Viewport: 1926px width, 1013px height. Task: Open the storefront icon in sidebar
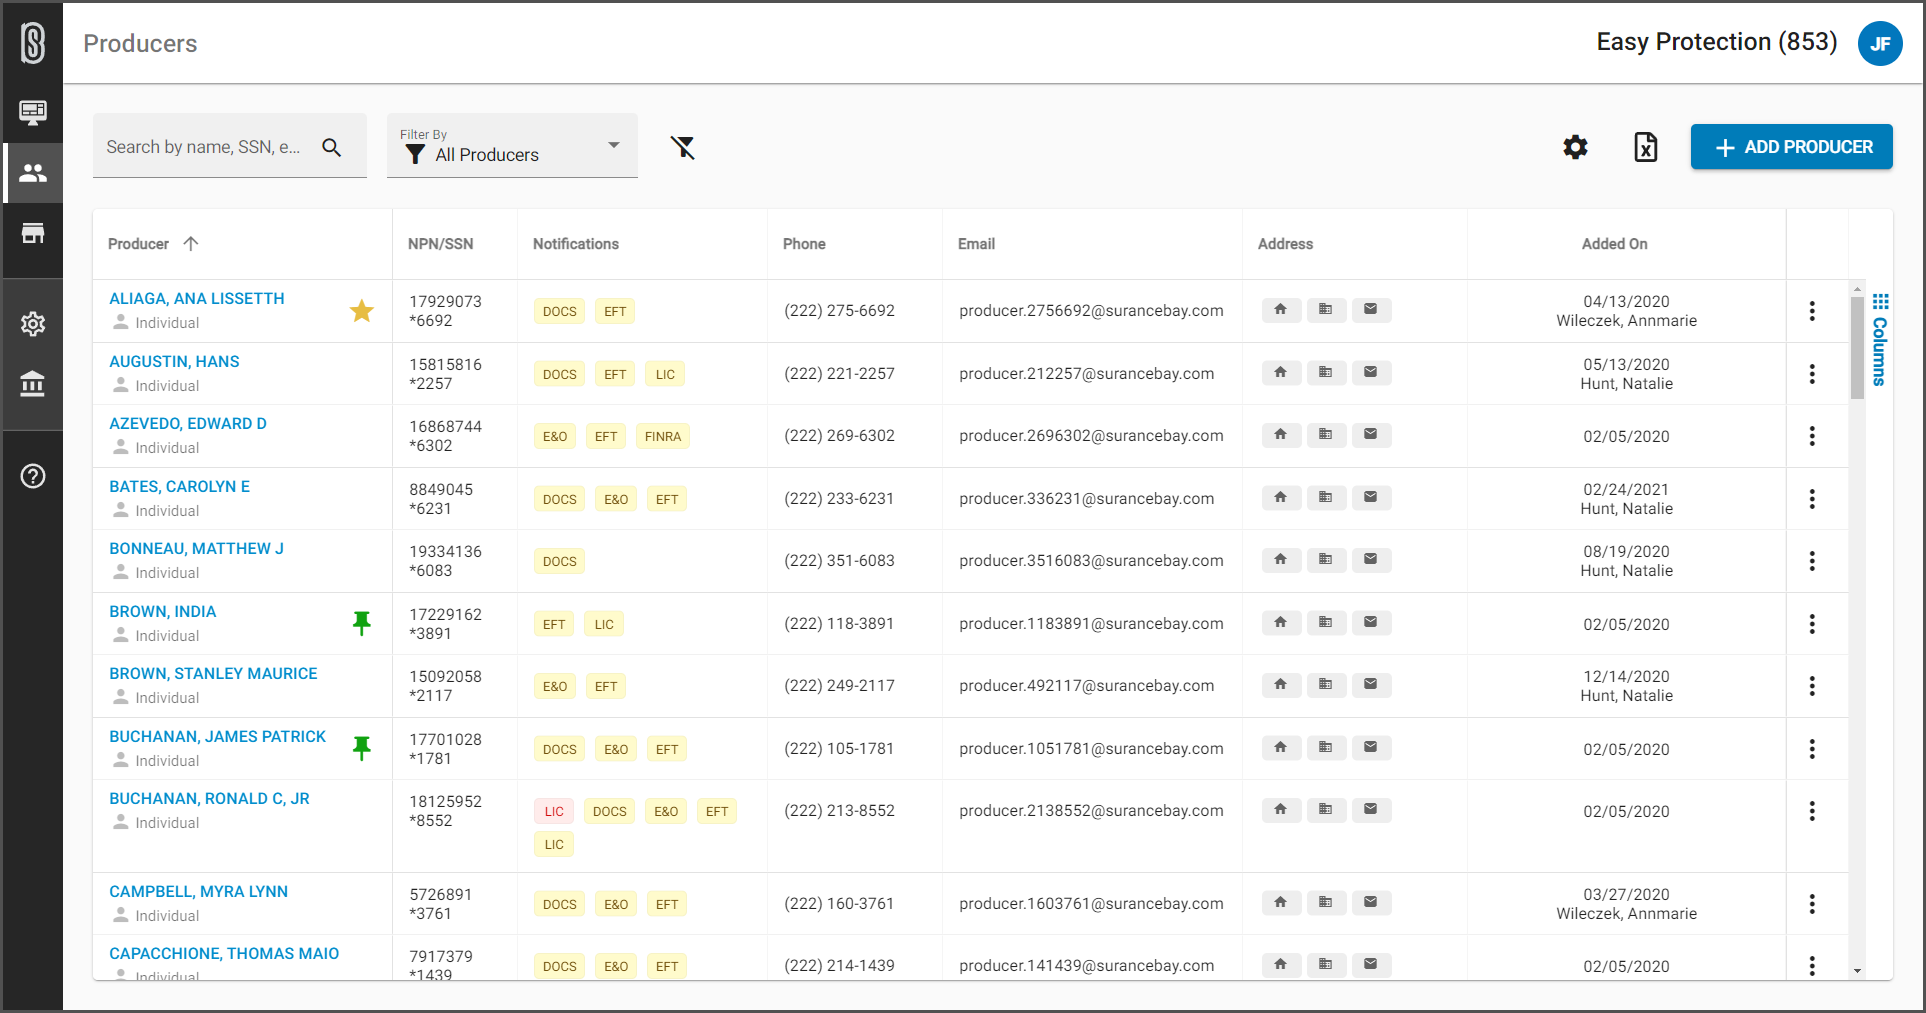33,233
